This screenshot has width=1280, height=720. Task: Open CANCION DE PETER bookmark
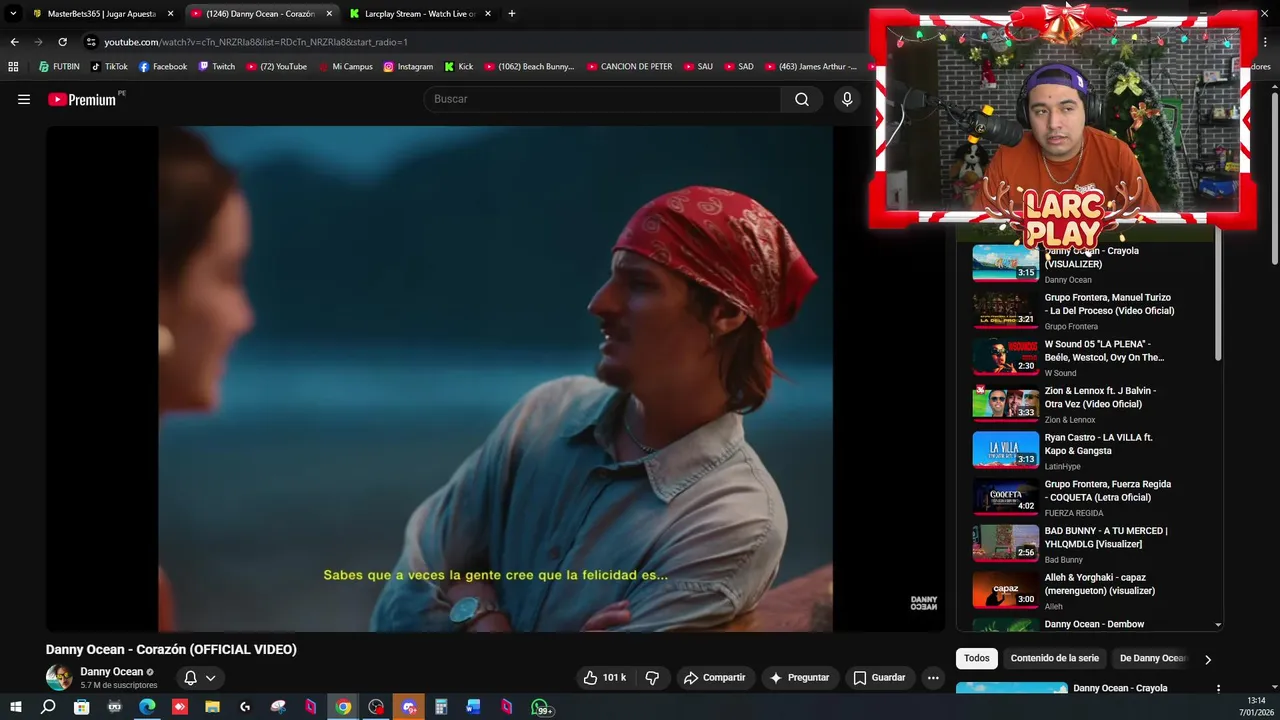coord(629,67)
